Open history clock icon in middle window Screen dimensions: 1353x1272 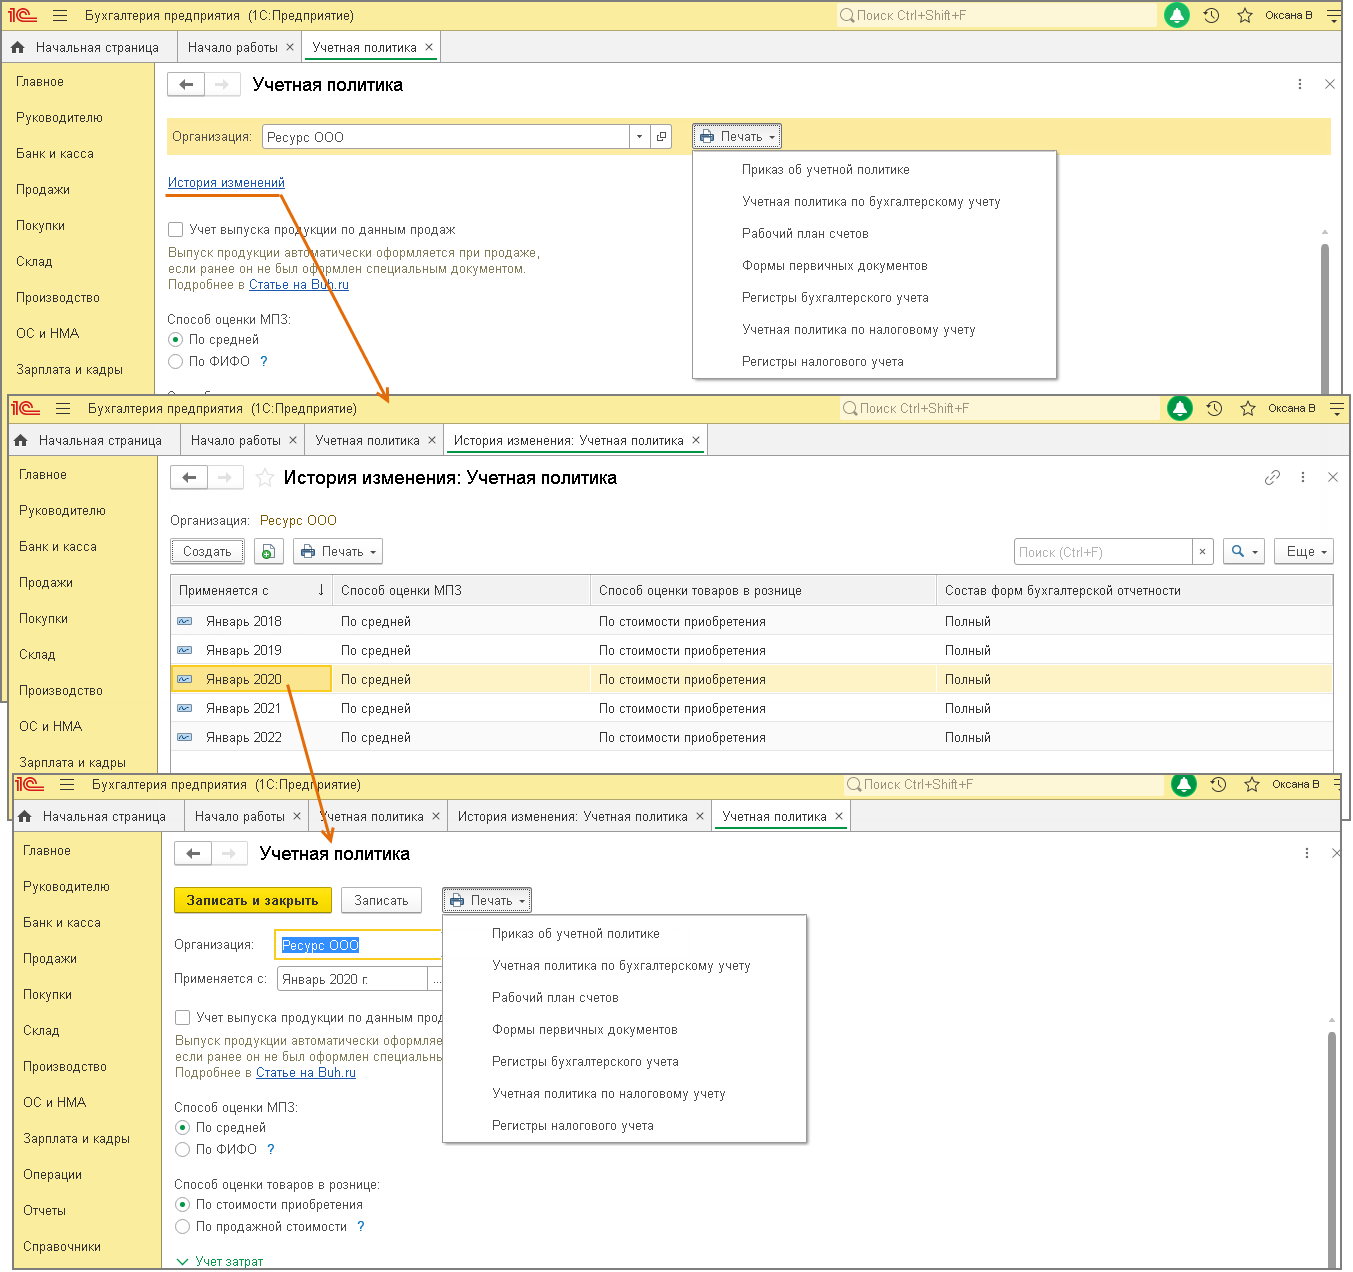(1214, 408)
